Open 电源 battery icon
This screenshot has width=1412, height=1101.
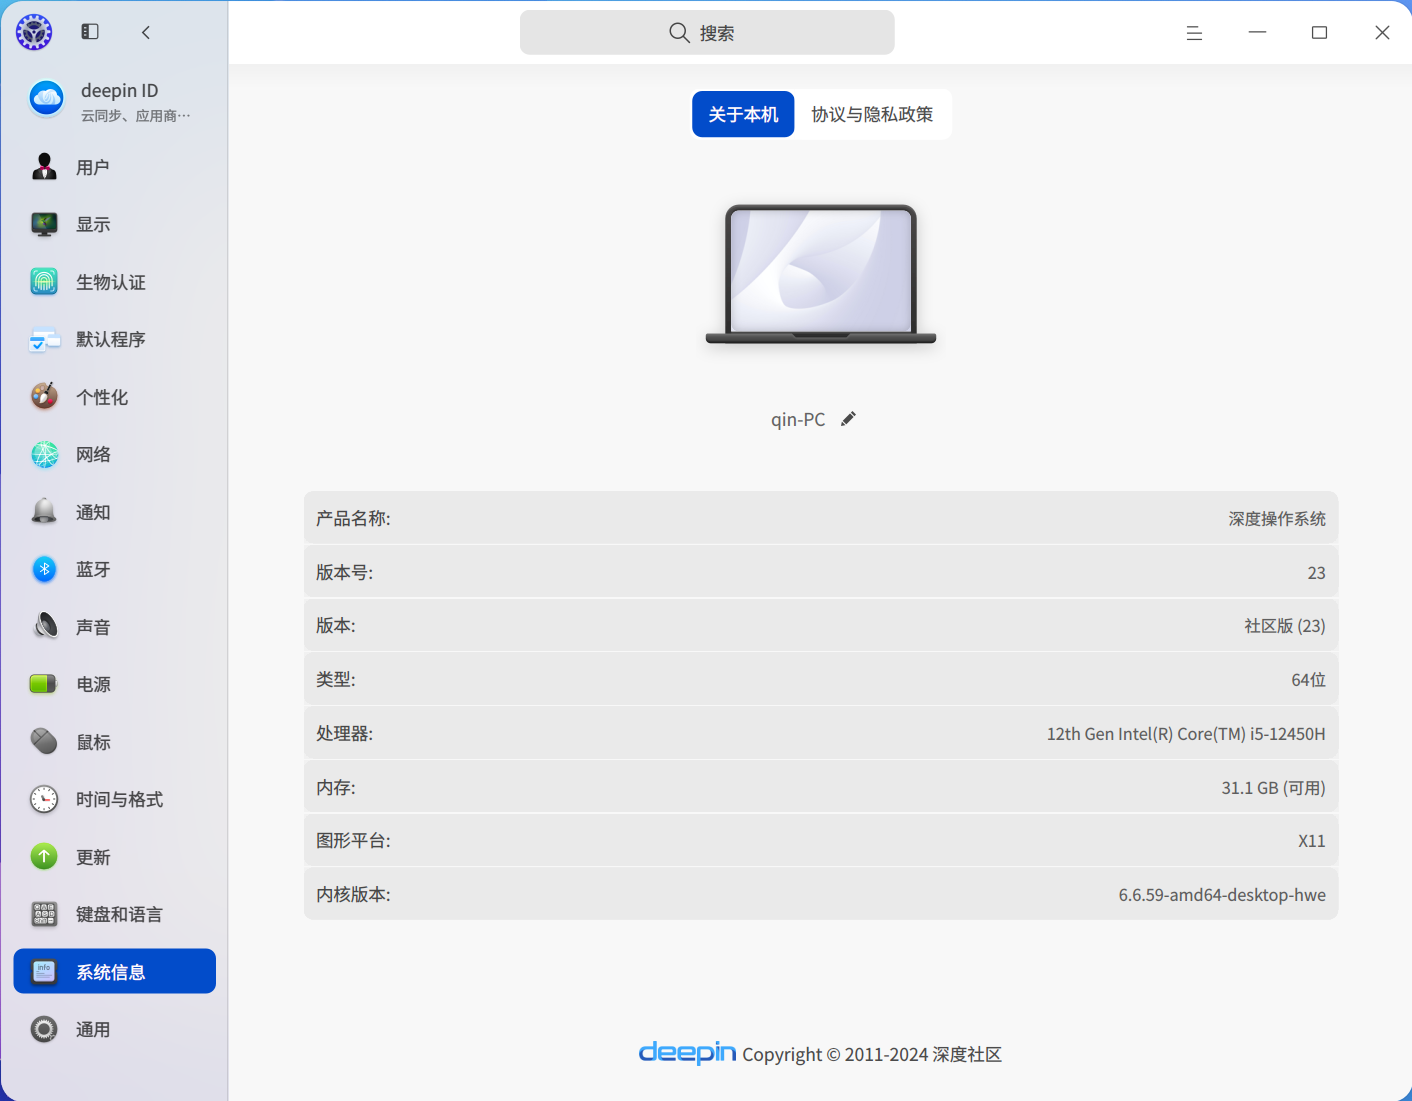44,684
